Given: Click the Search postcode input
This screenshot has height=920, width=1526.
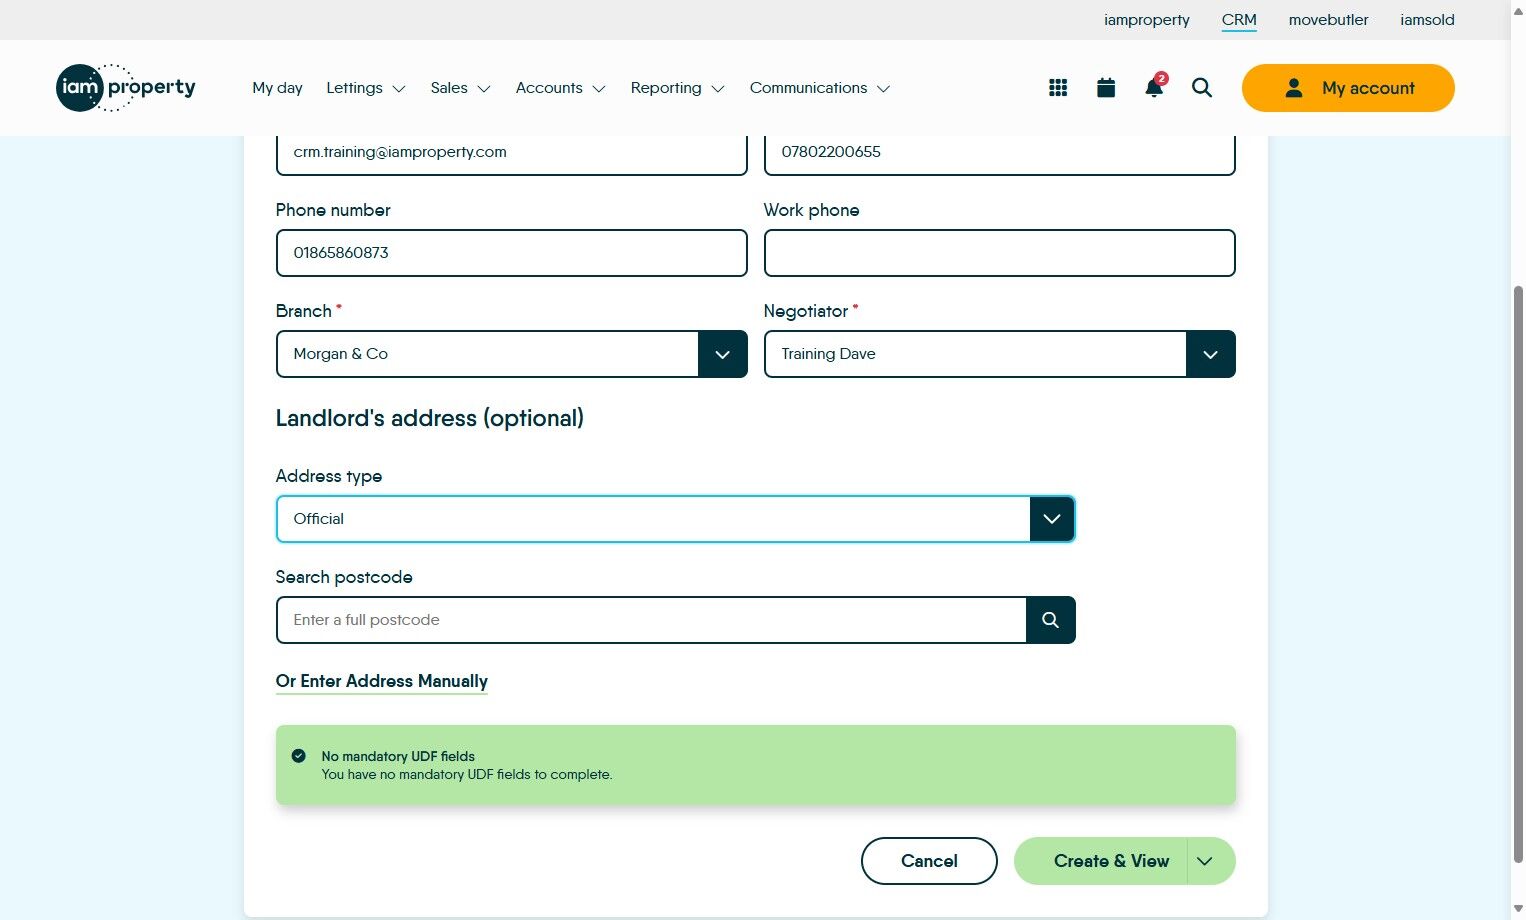Looking at the screenshot, I should pyautogui.click(x=651, y=620).
